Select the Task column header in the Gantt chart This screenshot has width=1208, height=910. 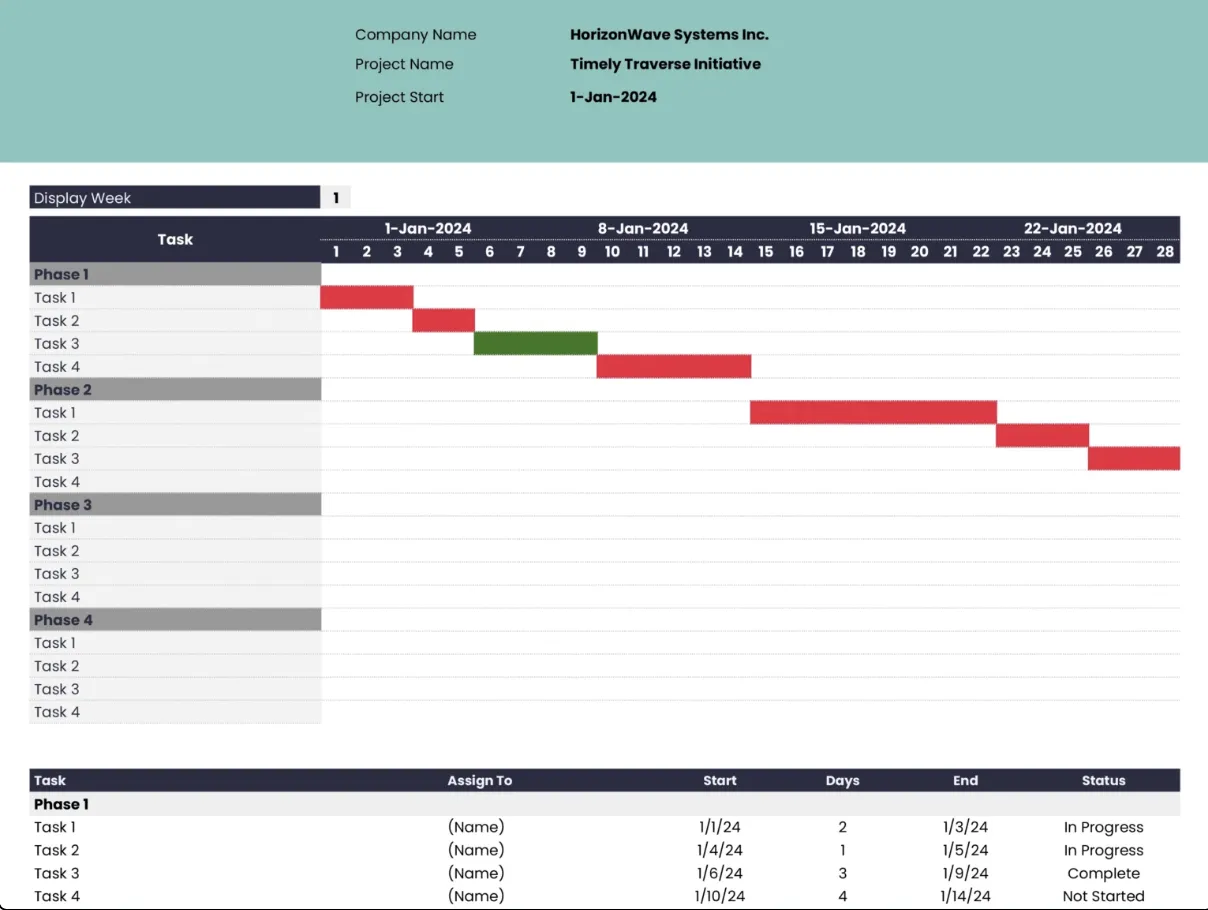click(175, 239)
